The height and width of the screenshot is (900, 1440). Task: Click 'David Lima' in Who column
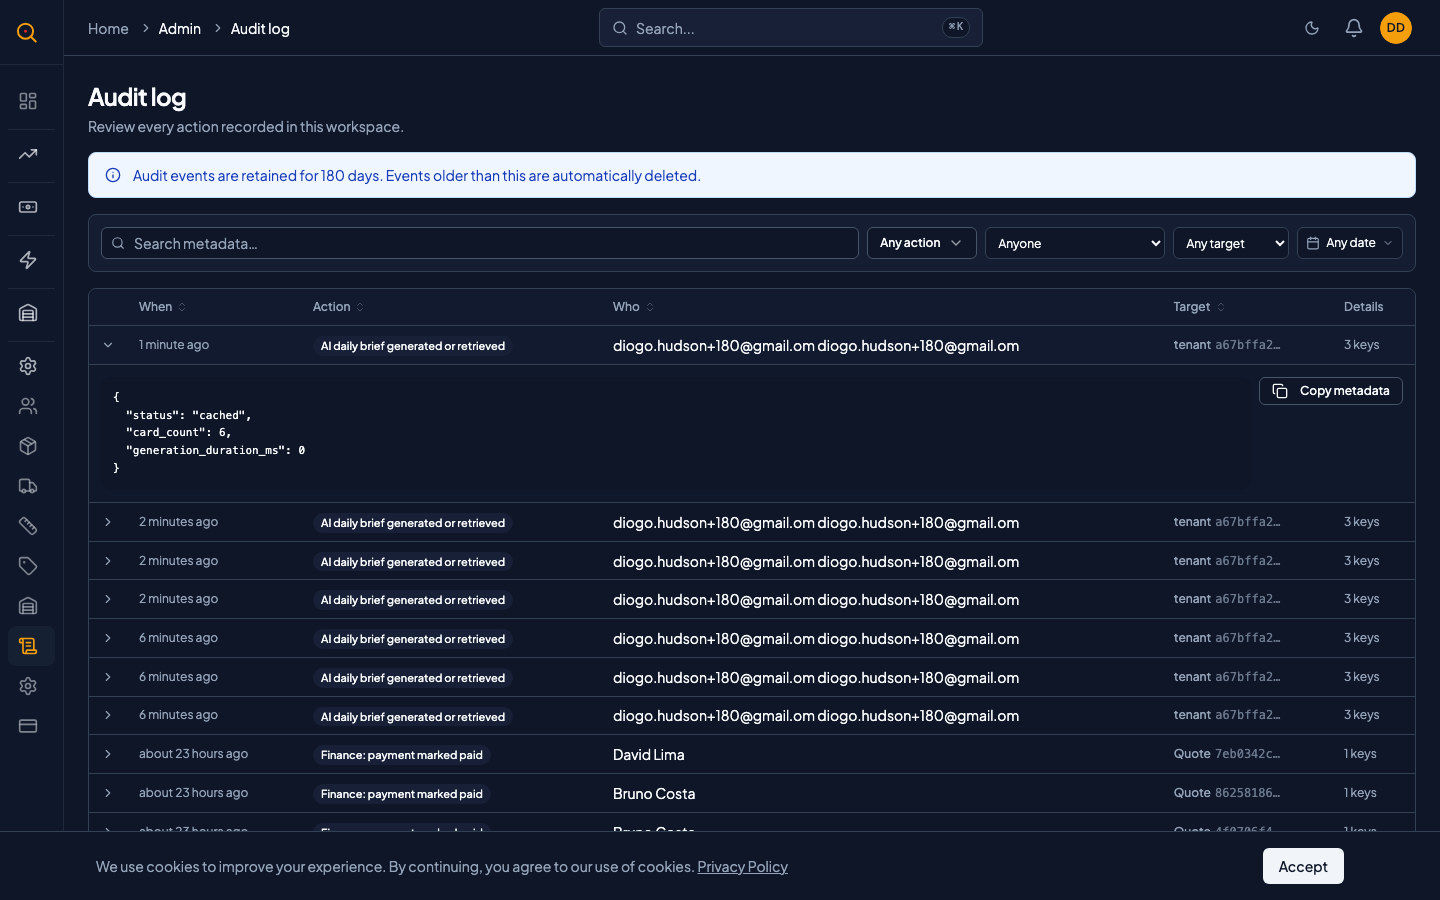(649, 755)
